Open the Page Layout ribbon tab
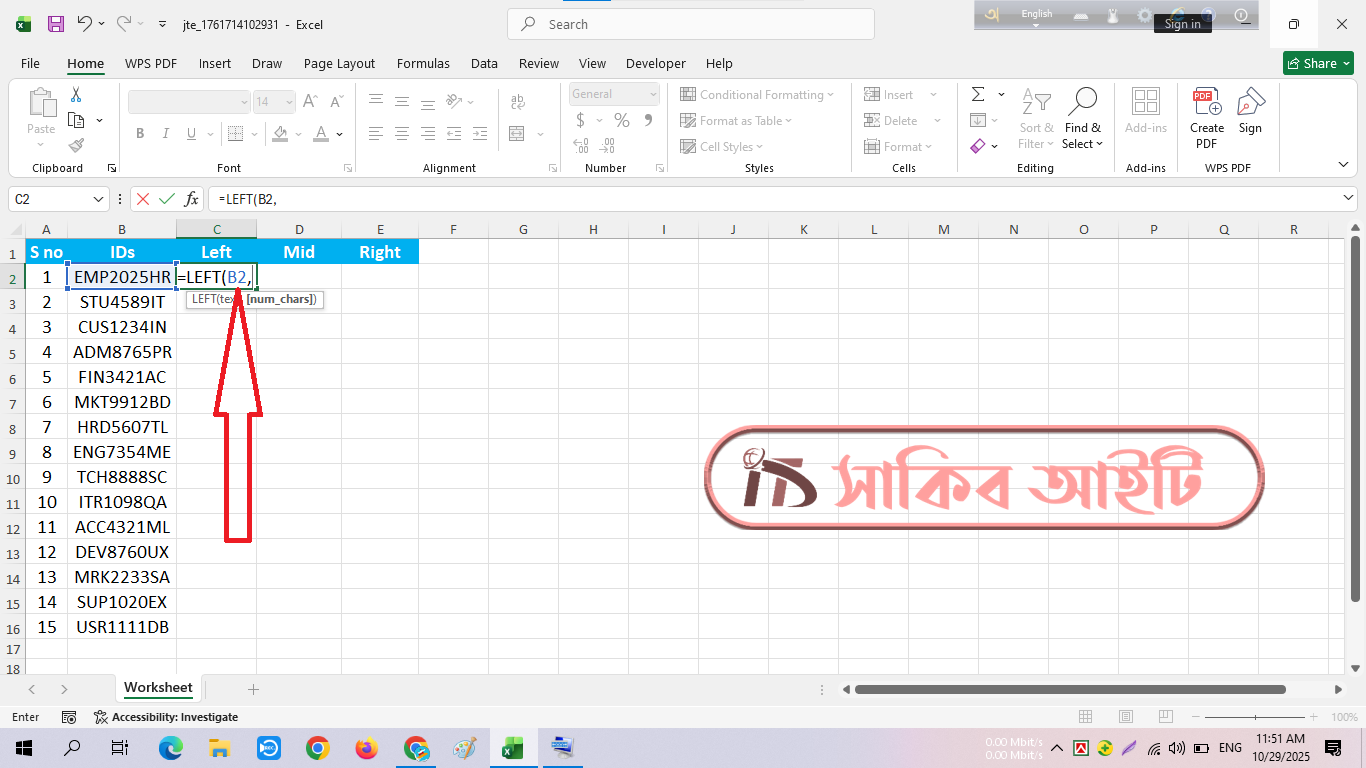 [339, 63]
